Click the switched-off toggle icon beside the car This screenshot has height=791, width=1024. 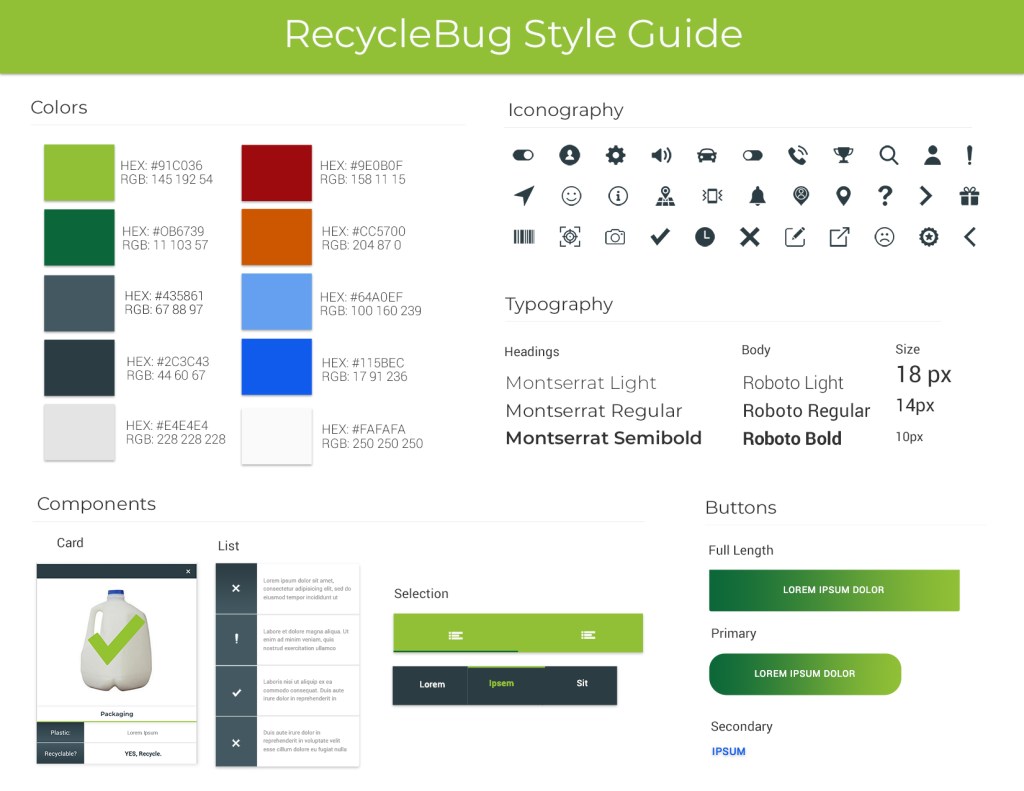coord(753,155)
